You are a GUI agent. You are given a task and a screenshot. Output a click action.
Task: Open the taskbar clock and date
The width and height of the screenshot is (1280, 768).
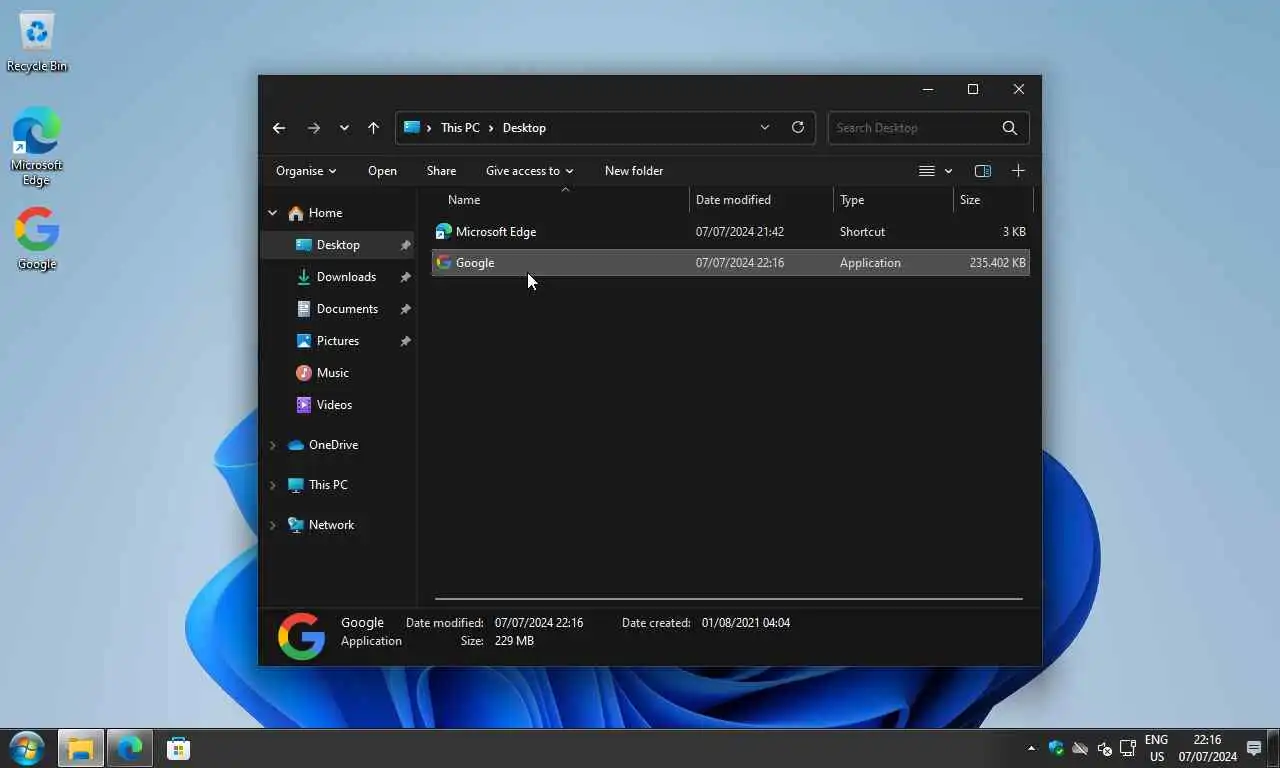point(1208,748)
